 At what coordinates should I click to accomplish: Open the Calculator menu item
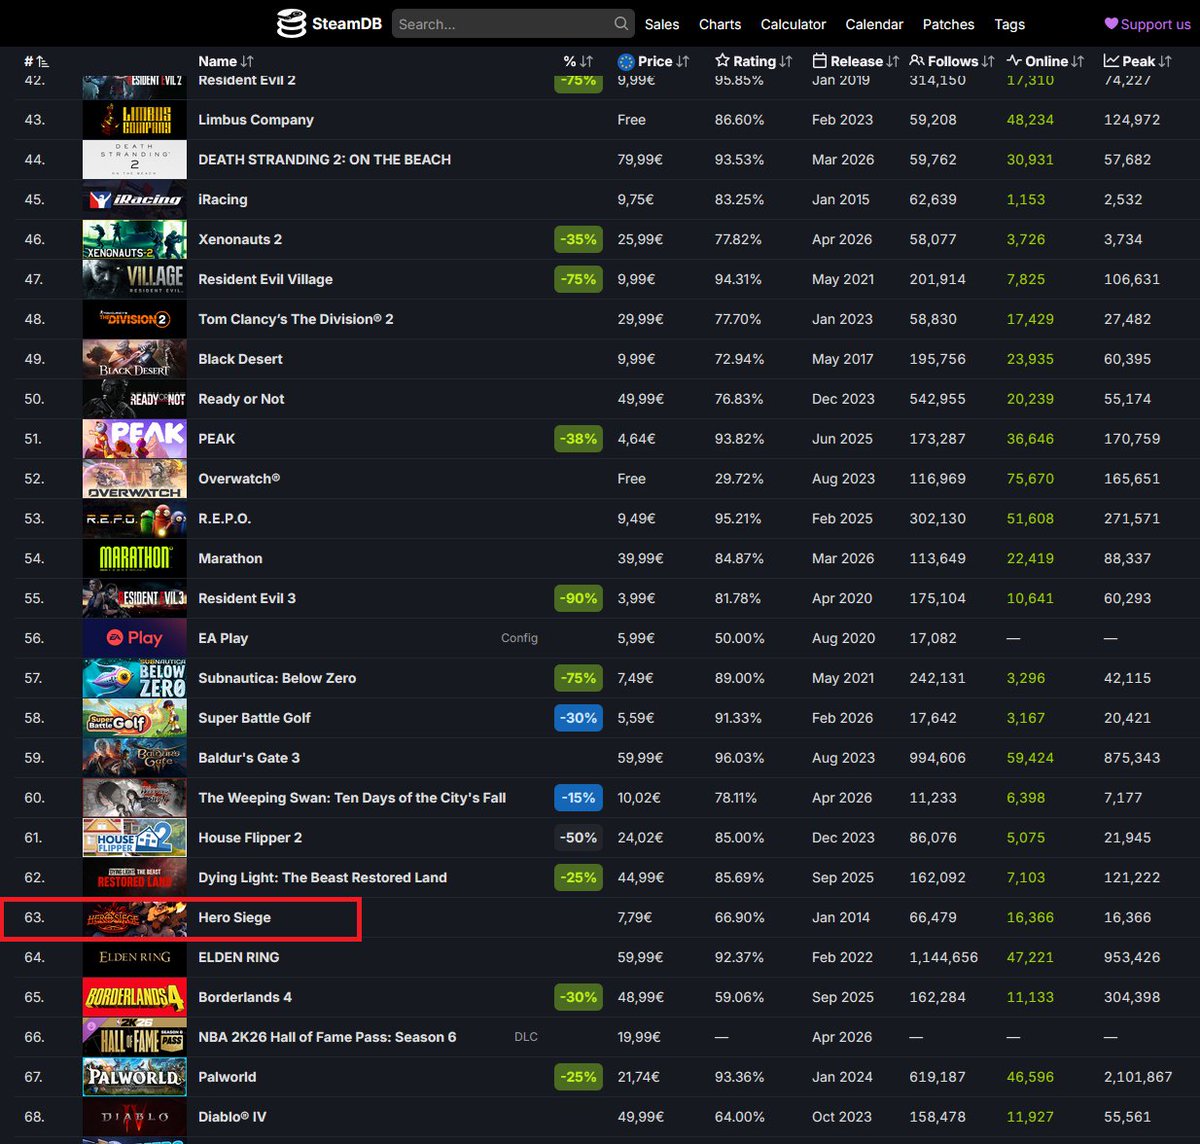(x=793, y=24)
